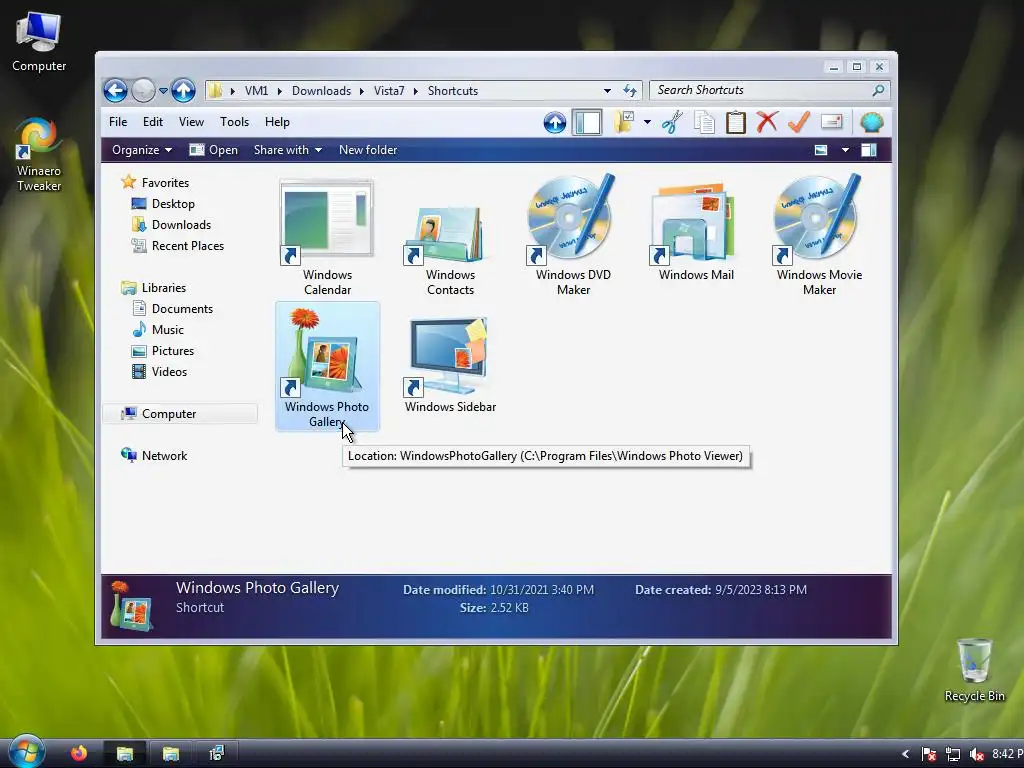This screenshot has width=1024, height=768.
Task: Open the Windows Start orb
Action: tap(25, 752)
